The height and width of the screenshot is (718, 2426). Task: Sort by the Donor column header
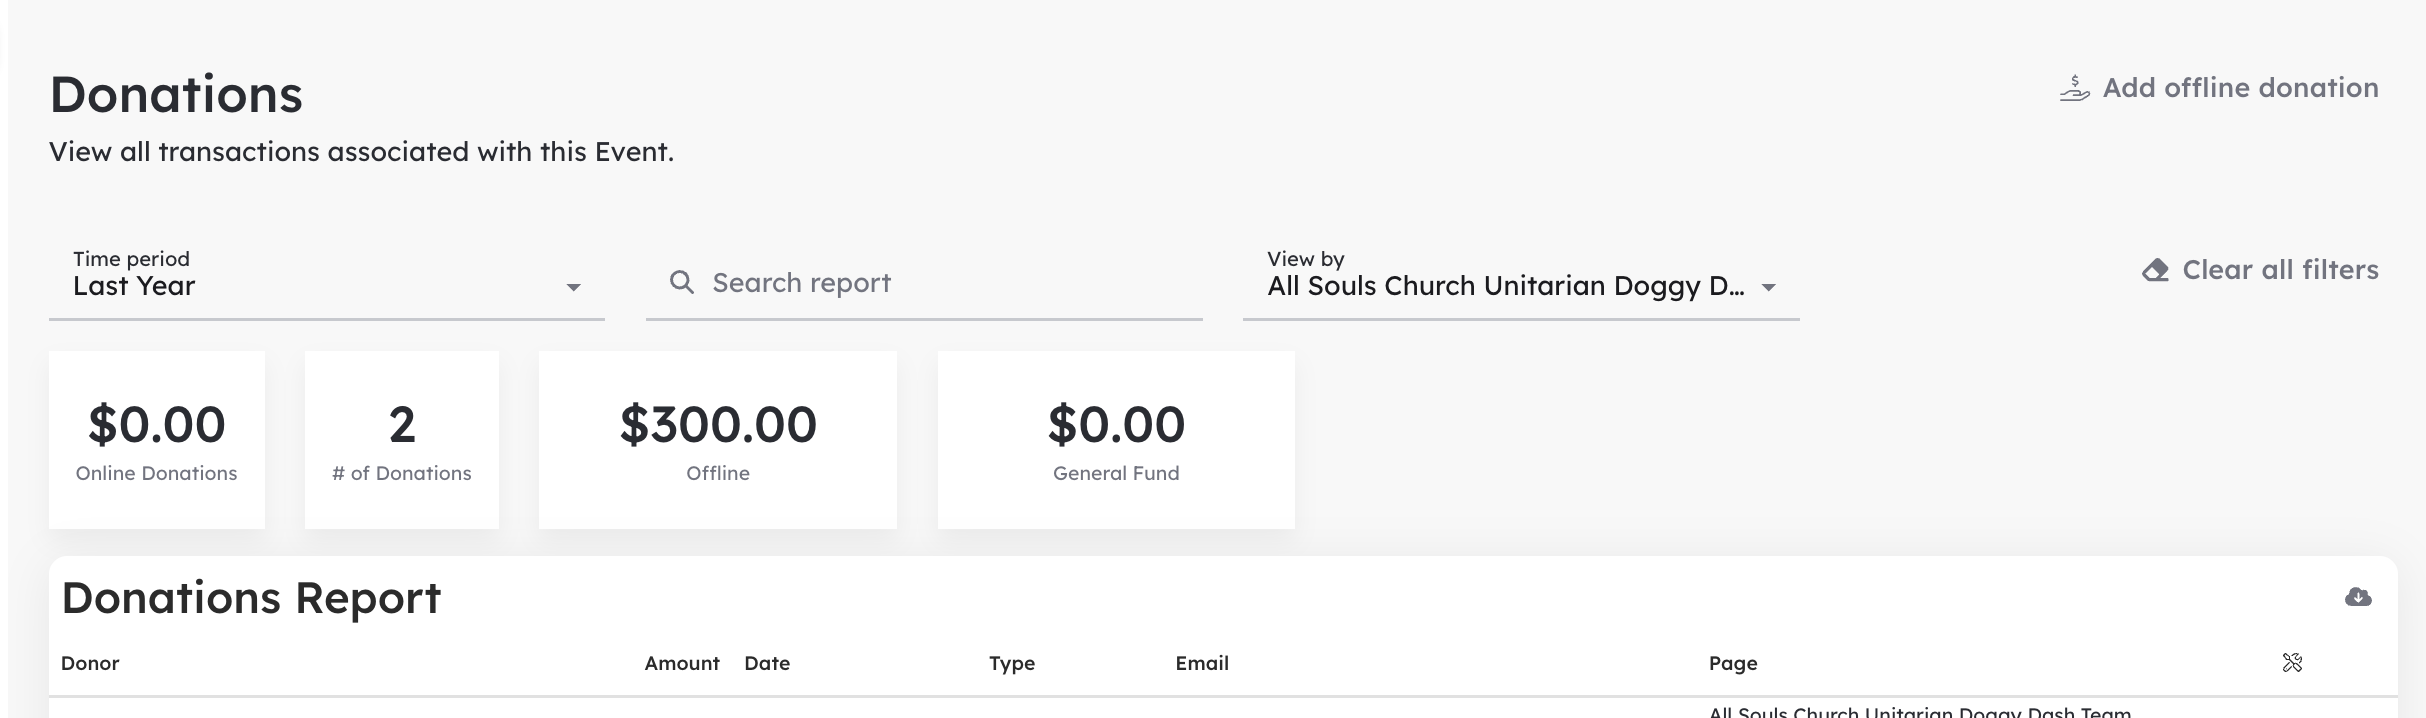[x=90, y=663]
